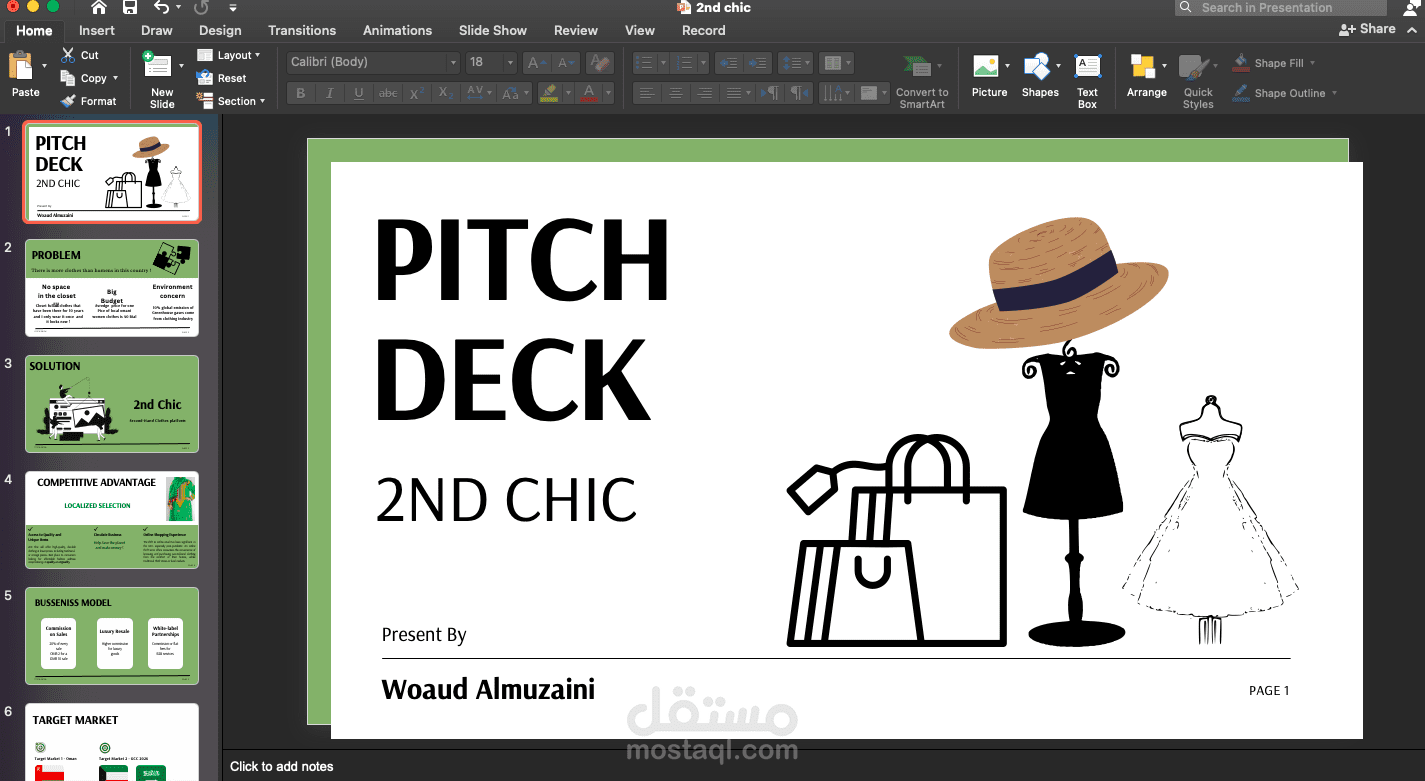This screenshot has height=781, width=1425.
Task: Select the SOLUTION slide thumbnail
Action: pos(112,404)
